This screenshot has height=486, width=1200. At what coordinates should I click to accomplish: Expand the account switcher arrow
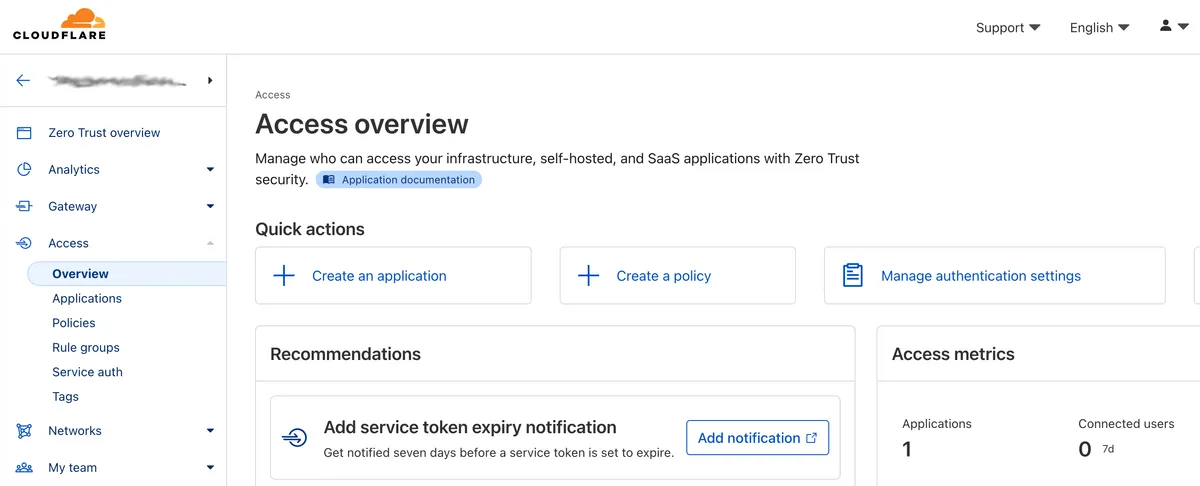[x=210, y=80]
